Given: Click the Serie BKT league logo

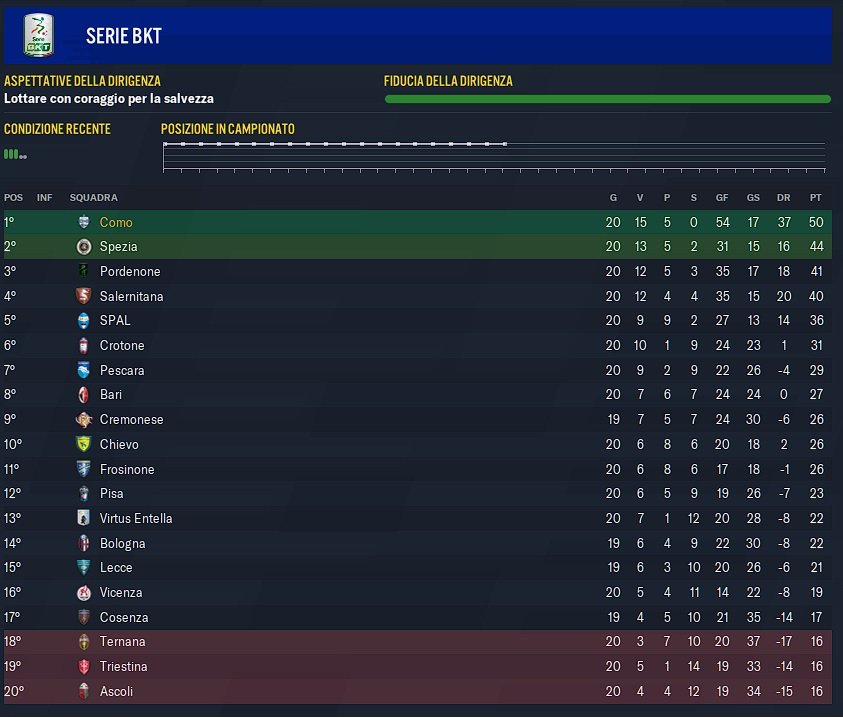Looking at the screenshot, I should click(39, 35).
